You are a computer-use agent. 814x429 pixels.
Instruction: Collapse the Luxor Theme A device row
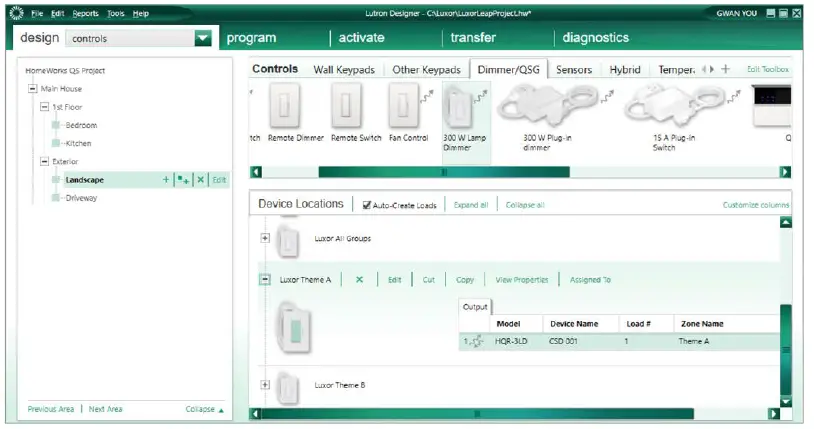click(265, 280)
